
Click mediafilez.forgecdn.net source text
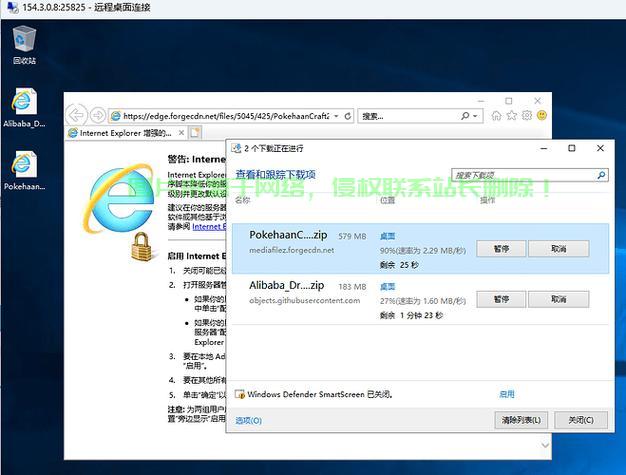pyautogui.click(x=291, y=250)
